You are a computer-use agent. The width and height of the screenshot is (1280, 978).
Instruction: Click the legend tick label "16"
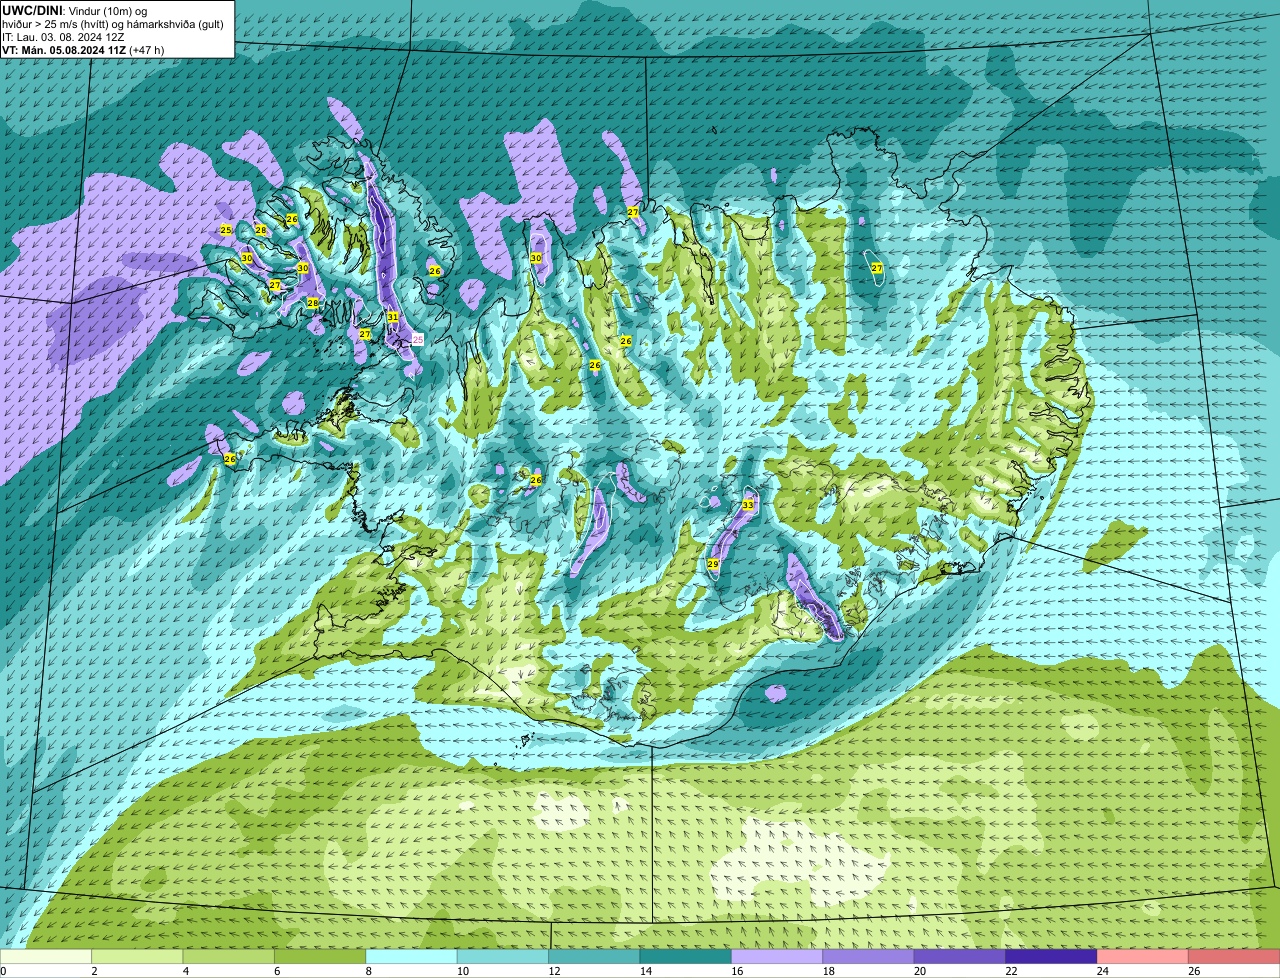click(737, 971)
